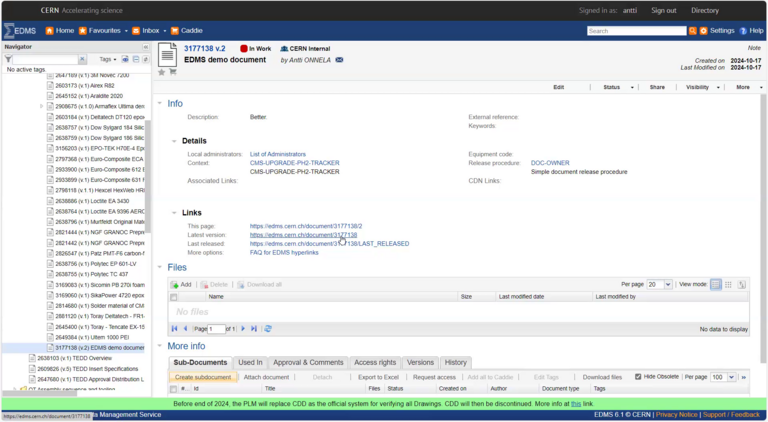Viewport: 768px width, 422px height.
Task: Click the Request access button
Action: [x=434, y=377]
